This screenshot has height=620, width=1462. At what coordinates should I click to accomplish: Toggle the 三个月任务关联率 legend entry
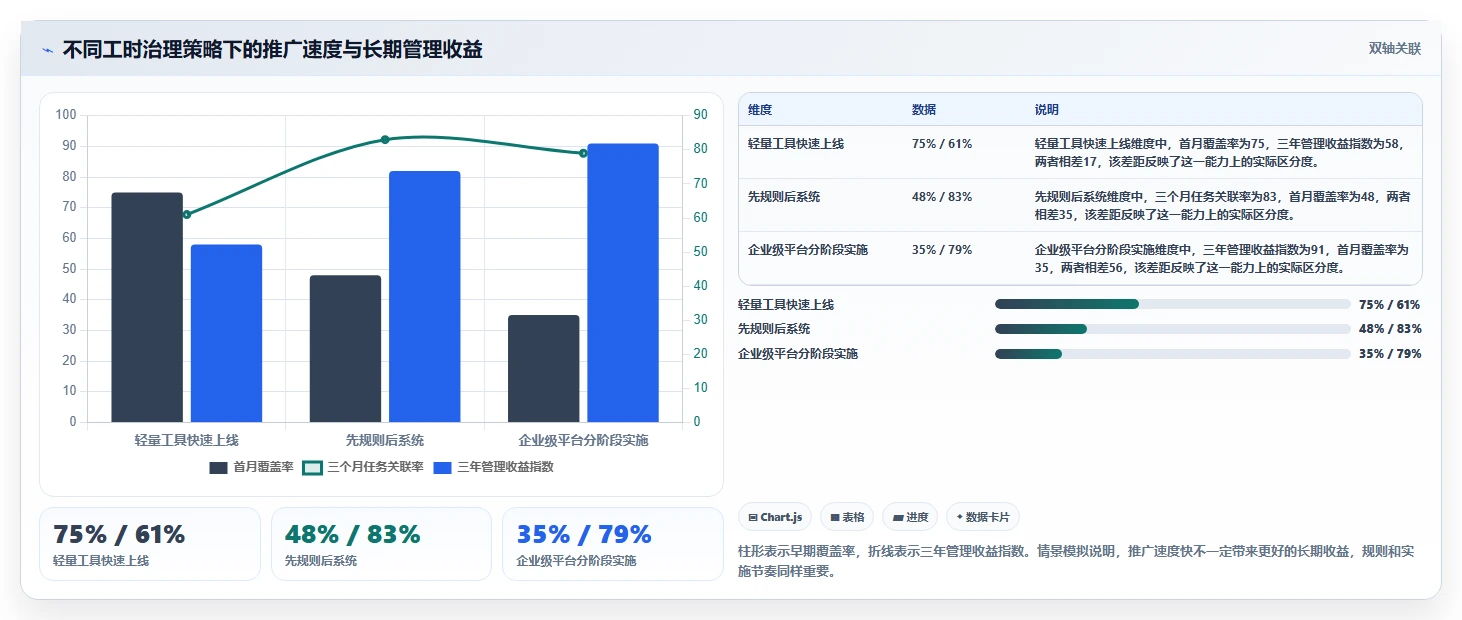pyautogui.click(x=363, y=467)
